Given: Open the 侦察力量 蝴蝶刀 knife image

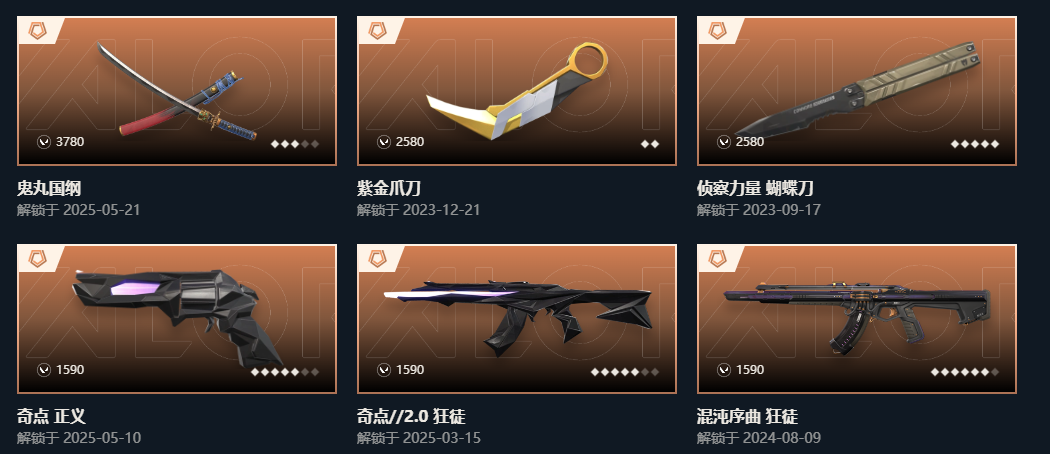Looking at the screenshot, I should pyautogui.click(x=857, y=89).
